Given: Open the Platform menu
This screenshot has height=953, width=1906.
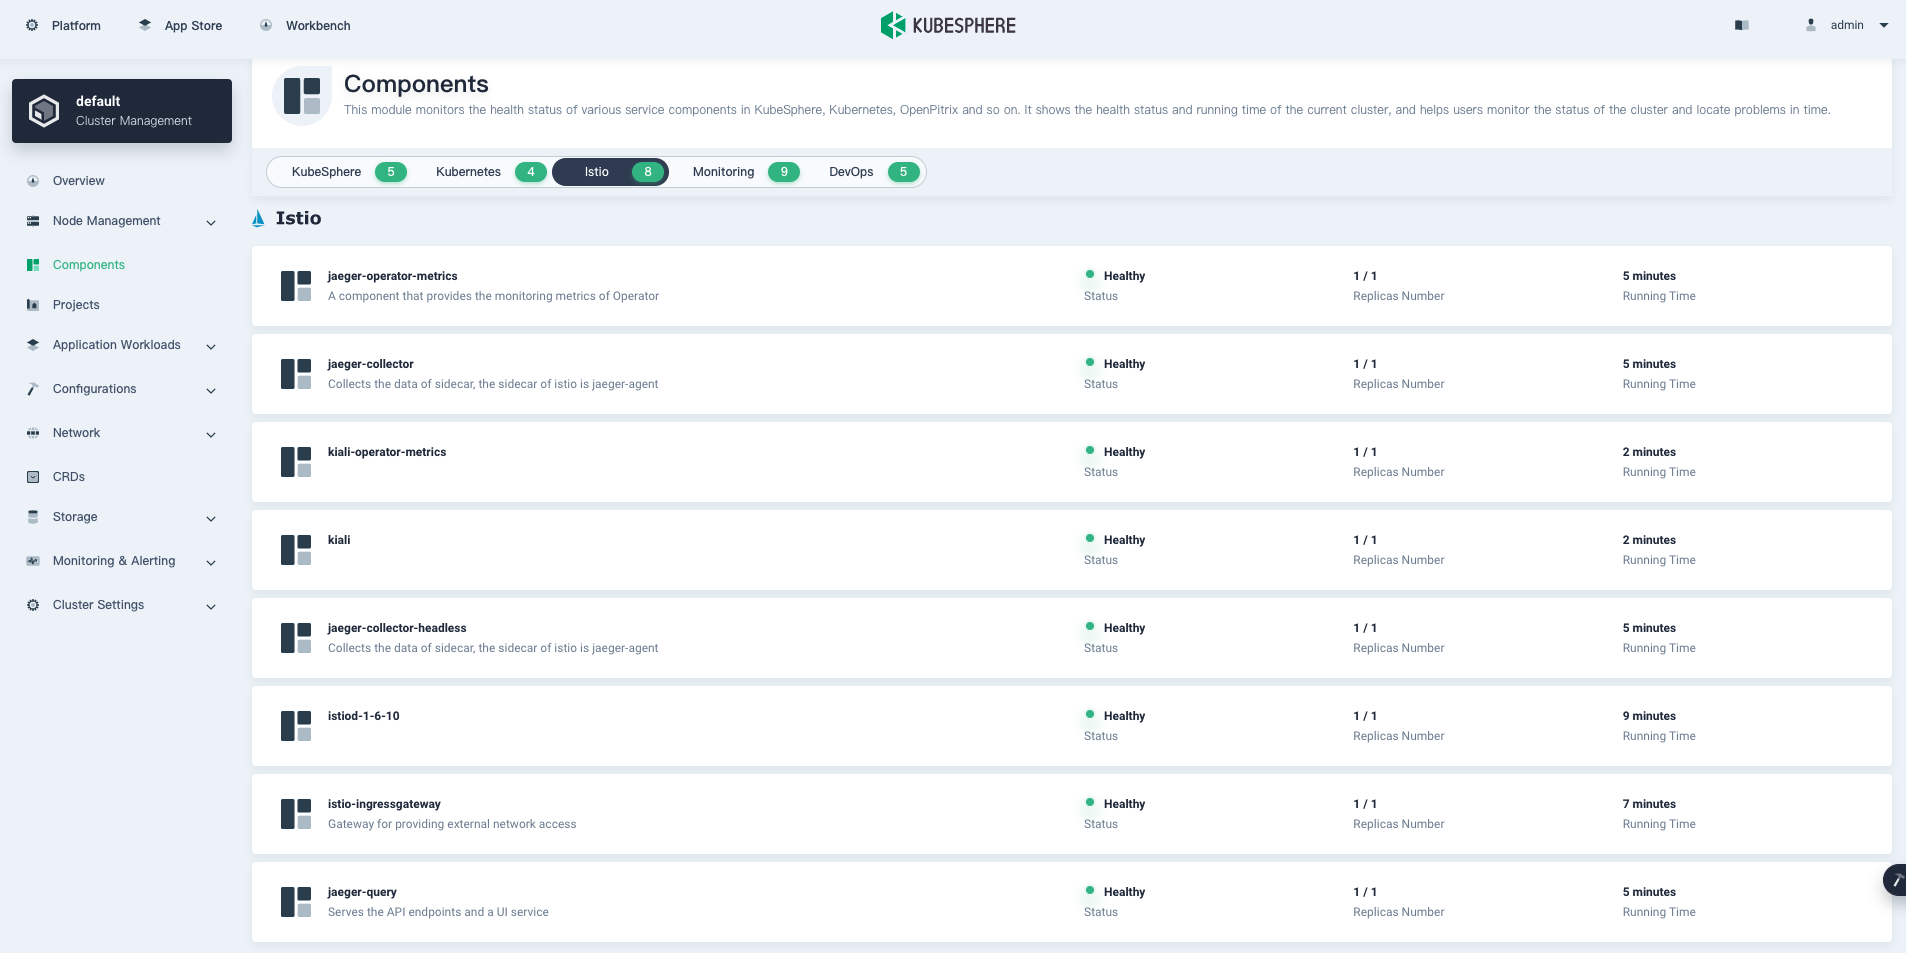Looking at the screenshot, I should [64, 25].
